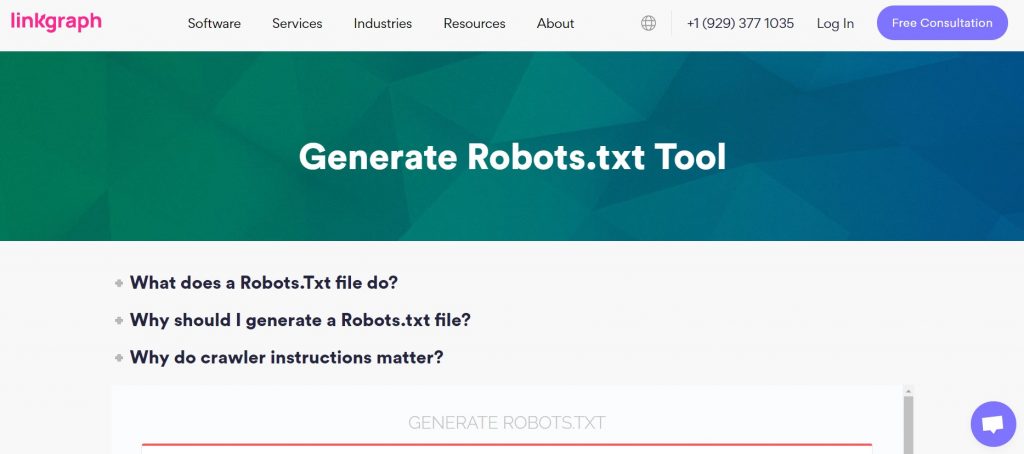The width and height of the screenshot is (1024, 454).
Task: Go to the About menu
Action: (x=555, y=23)
